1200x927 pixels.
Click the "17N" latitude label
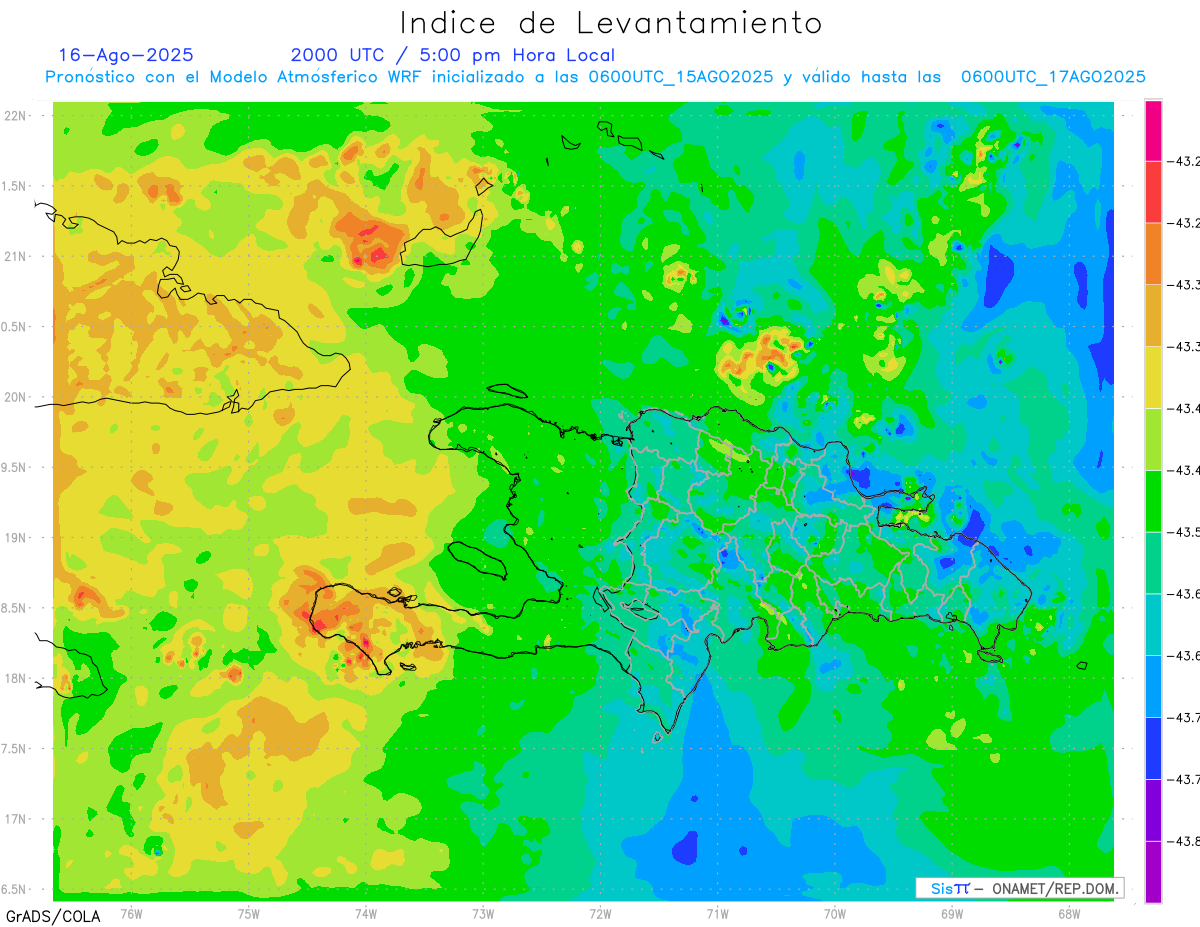(17, 819)
